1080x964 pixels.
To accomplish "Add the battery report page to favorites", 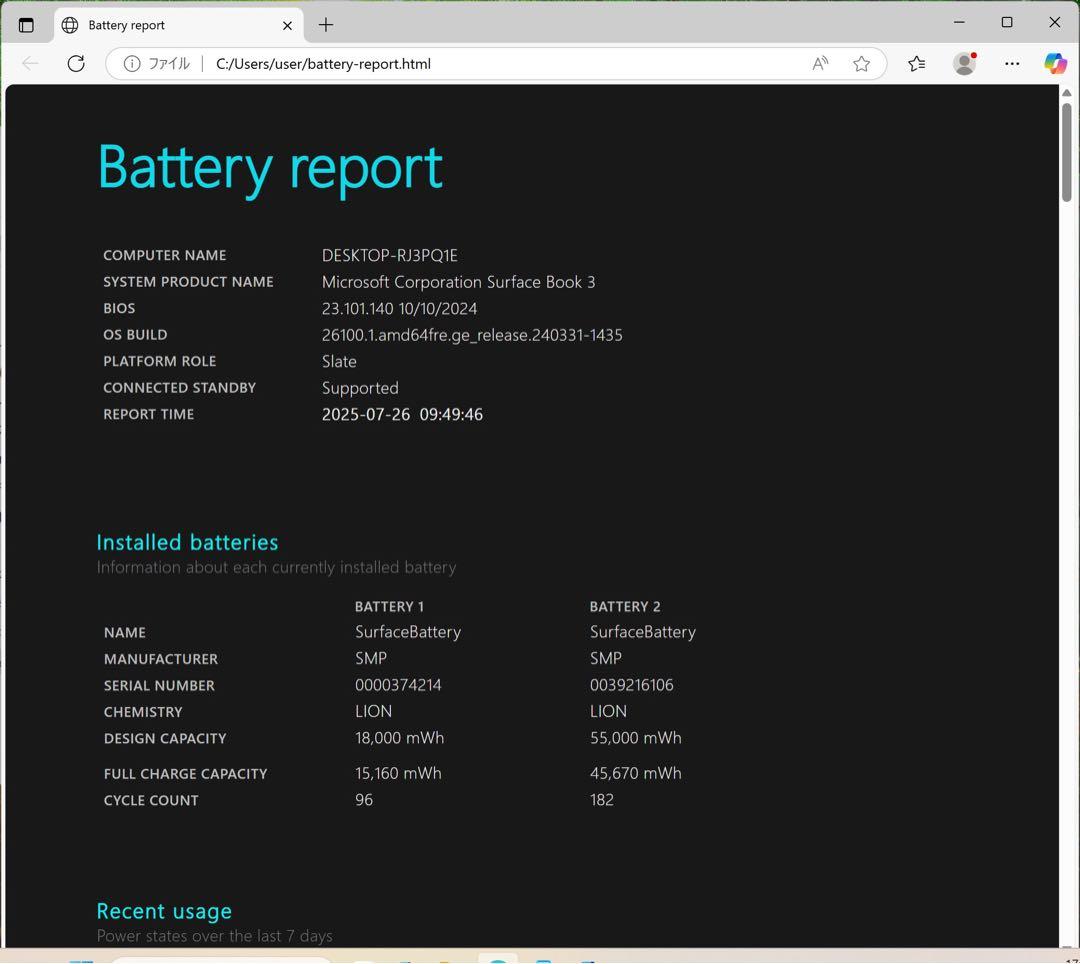I will pyautogui.click(x=861, y=63).
